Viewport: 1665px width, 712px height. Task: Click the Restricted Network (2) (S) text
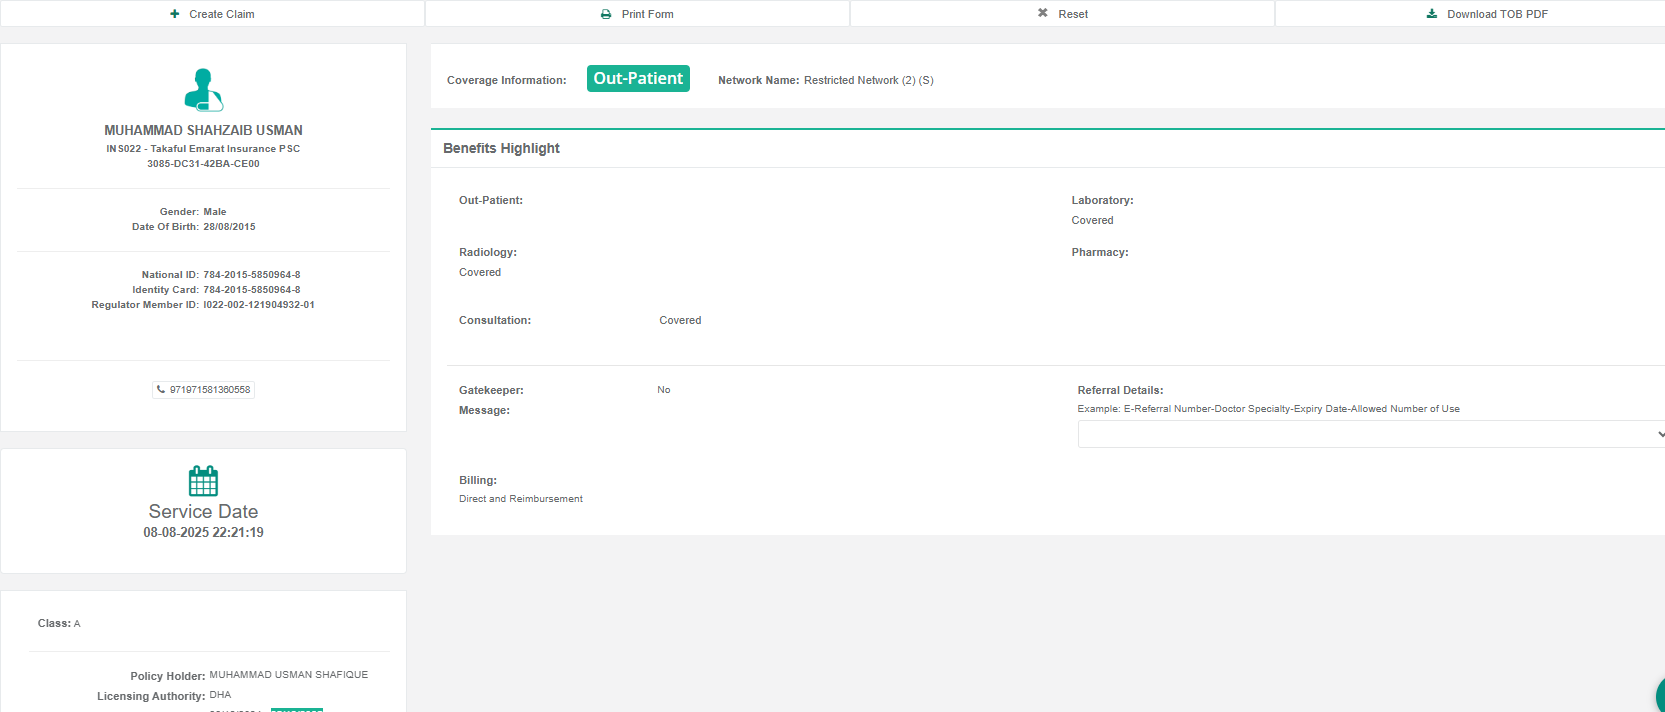(x=868, y=80)
